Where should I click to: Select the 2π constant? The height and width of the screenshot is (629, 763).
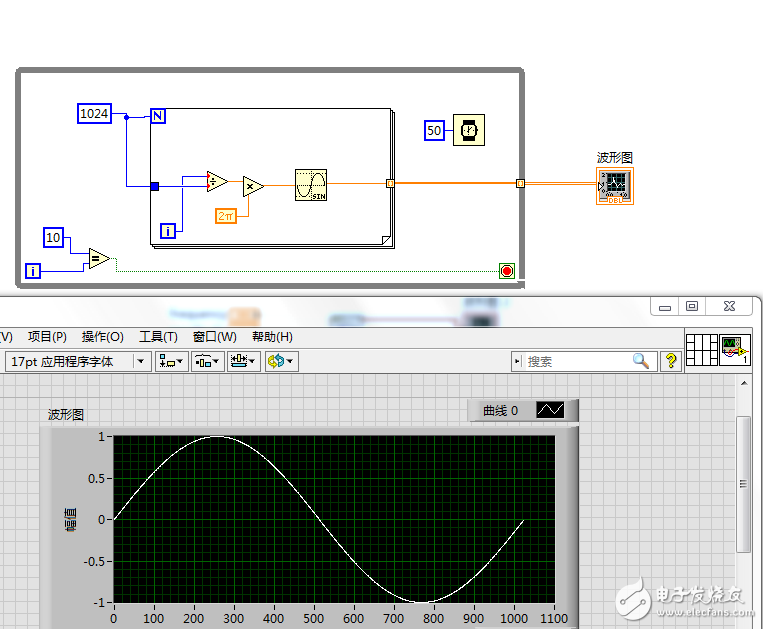pyautogui.click(x=226, y=216)
